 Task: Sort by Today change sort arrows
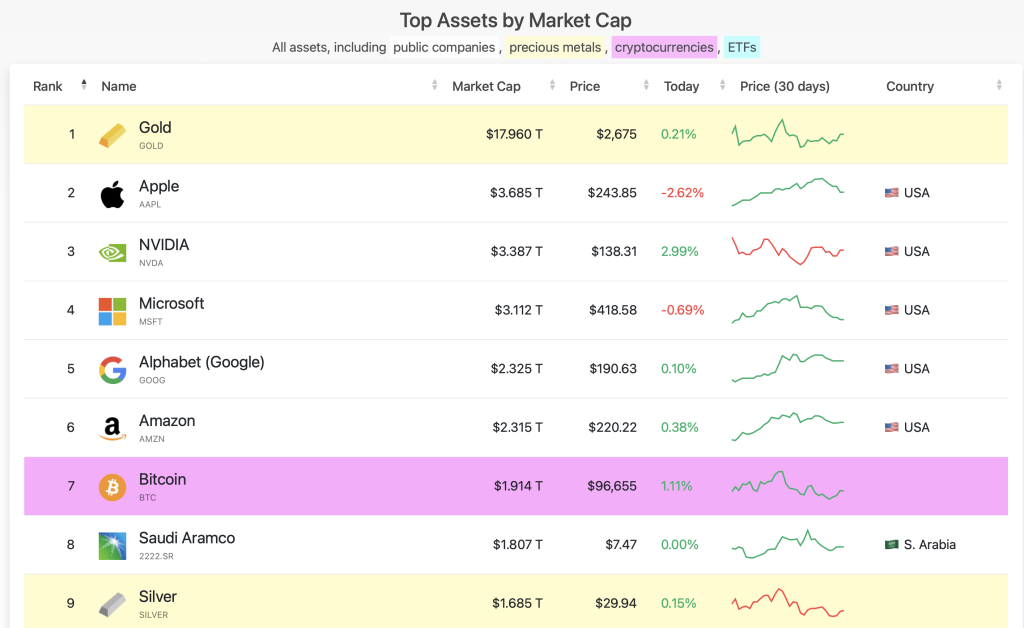pos(722,85)
